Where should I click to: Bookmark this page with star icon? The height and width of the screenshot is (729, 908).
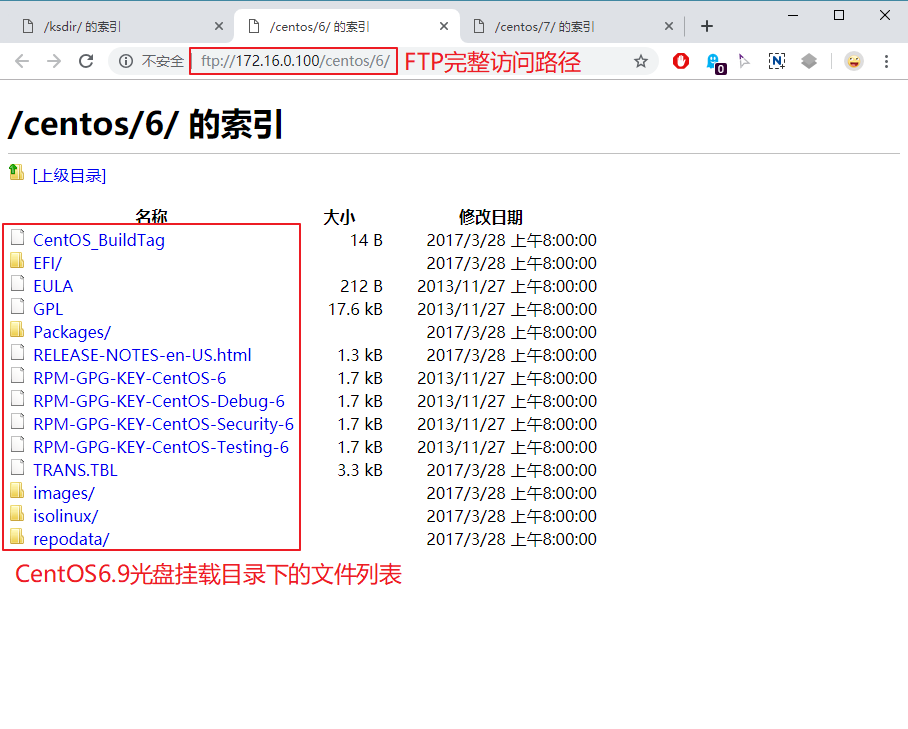pos(640,61)
